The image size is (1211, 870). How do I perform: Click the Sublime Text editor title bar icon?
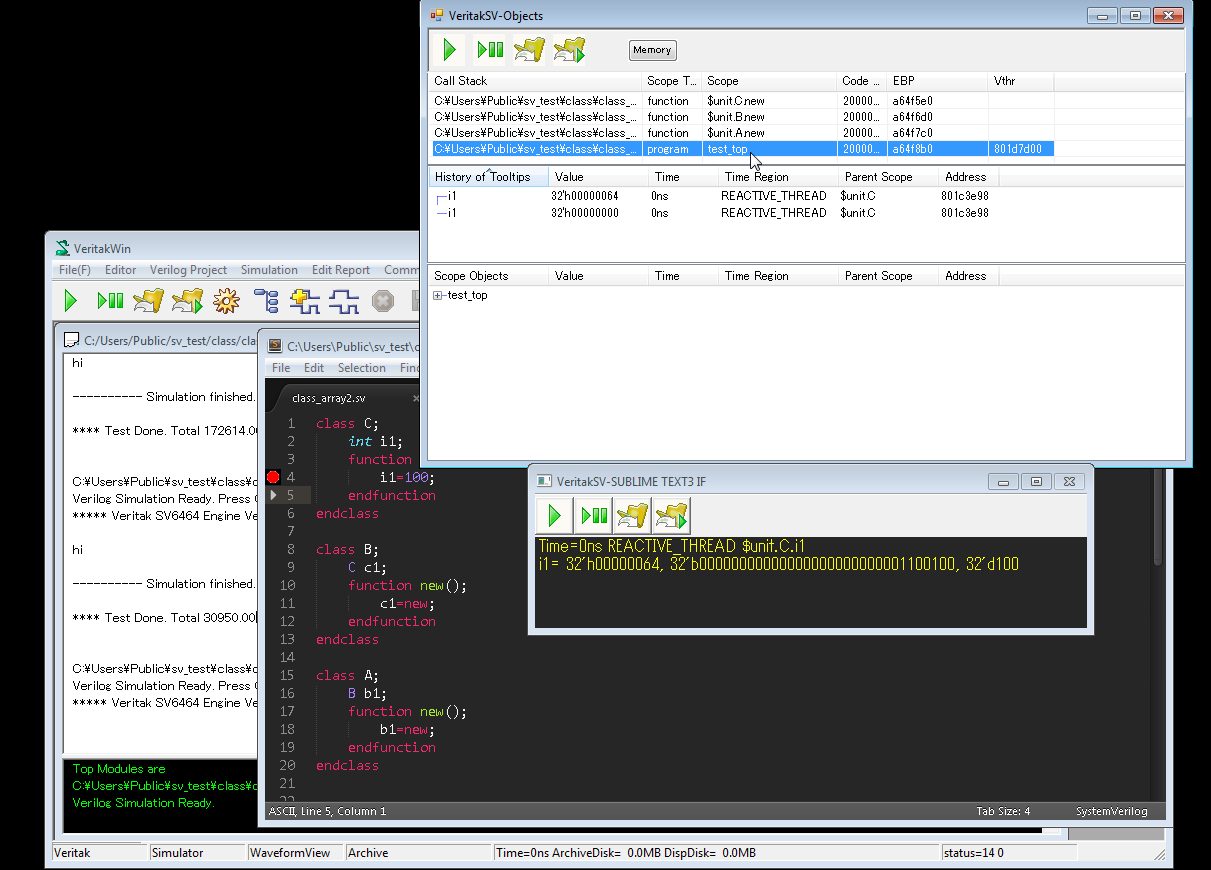click(x=275, y=346)
